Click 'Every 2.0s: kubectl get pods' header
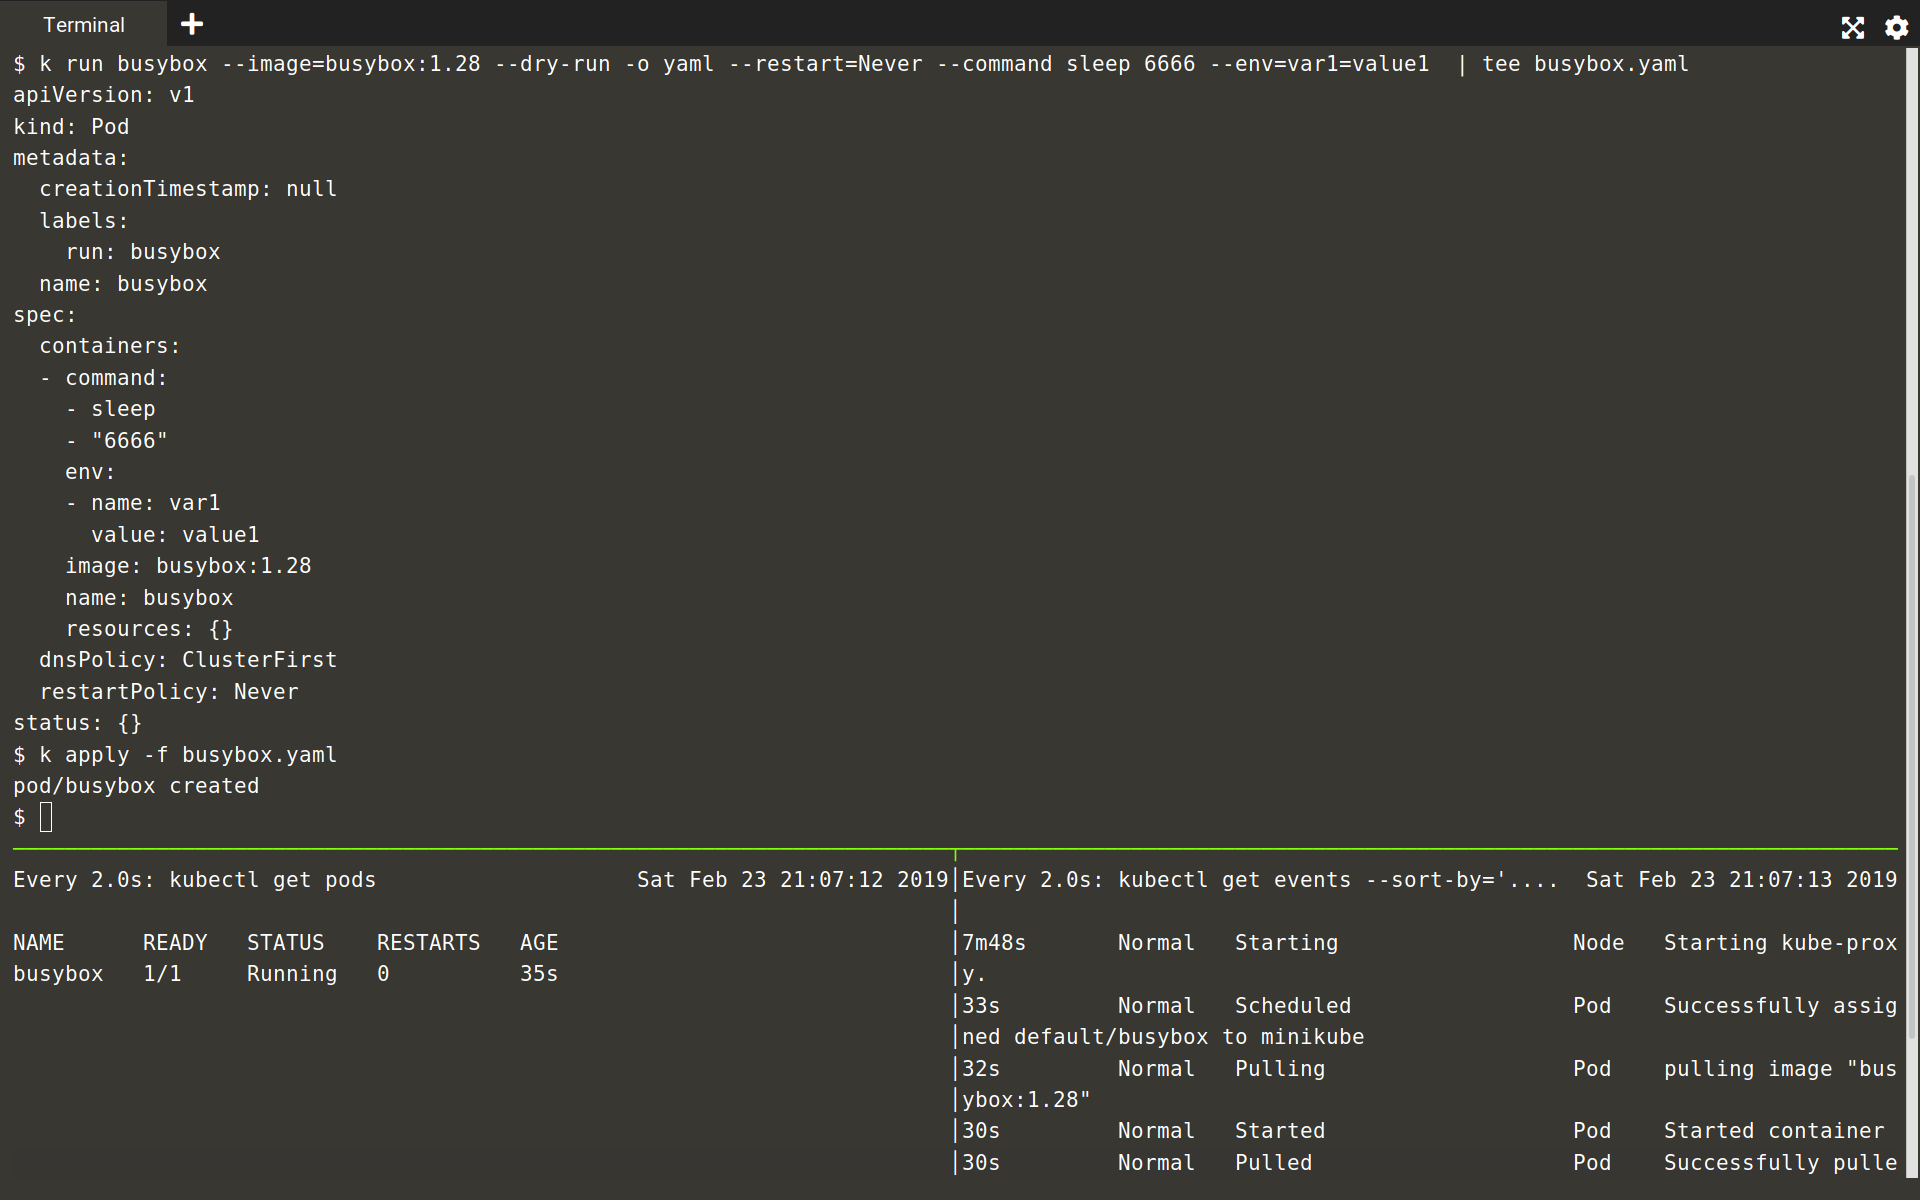This screenshot has width=1920, height=1200. click(195, 880)
